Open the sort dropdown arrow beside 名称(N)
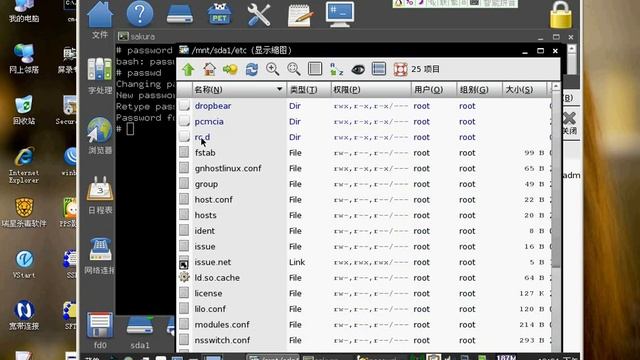The height and width of the screenshot is (360, 640). [280, 89]
